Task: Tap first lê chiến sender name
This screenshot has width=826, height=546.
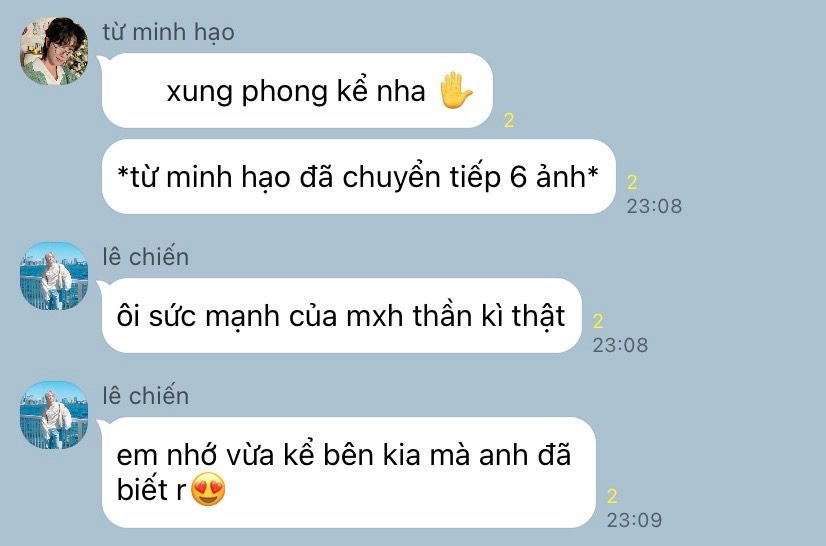Action: pyautogui.click(x=146, y=257)
